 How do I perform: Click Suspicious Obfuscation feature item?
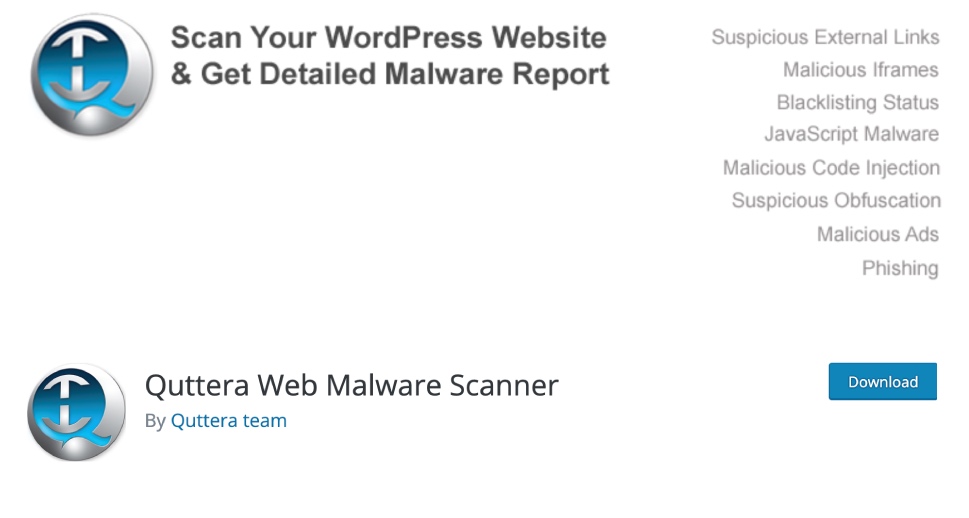pos(836,200)
